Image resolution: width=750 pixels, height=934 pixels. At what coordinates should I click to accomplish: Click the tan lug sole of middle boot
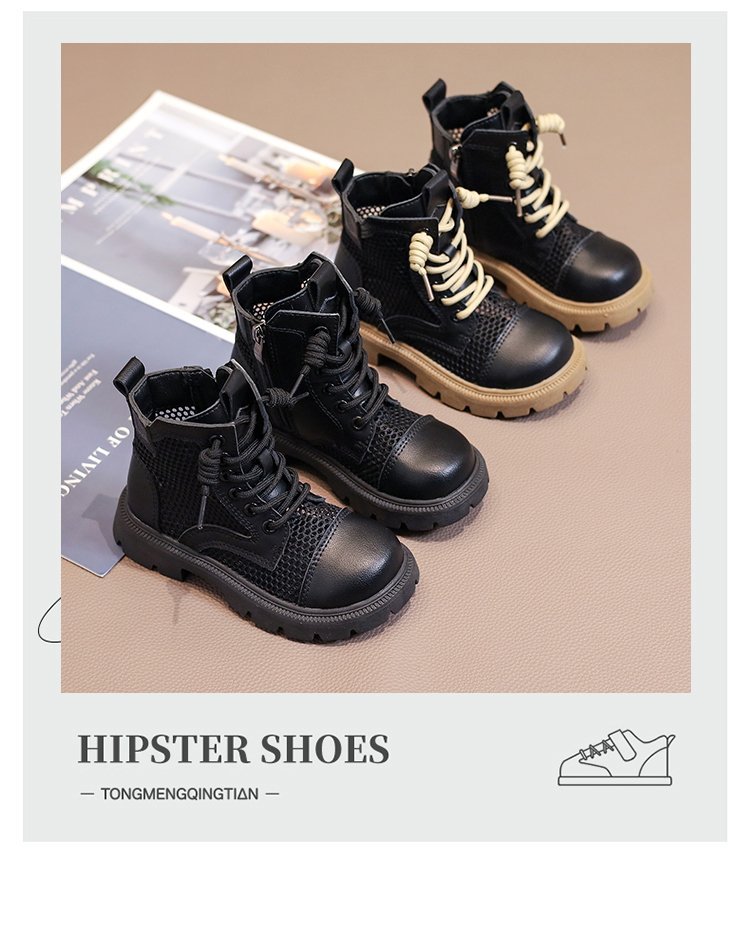[477, 381]
